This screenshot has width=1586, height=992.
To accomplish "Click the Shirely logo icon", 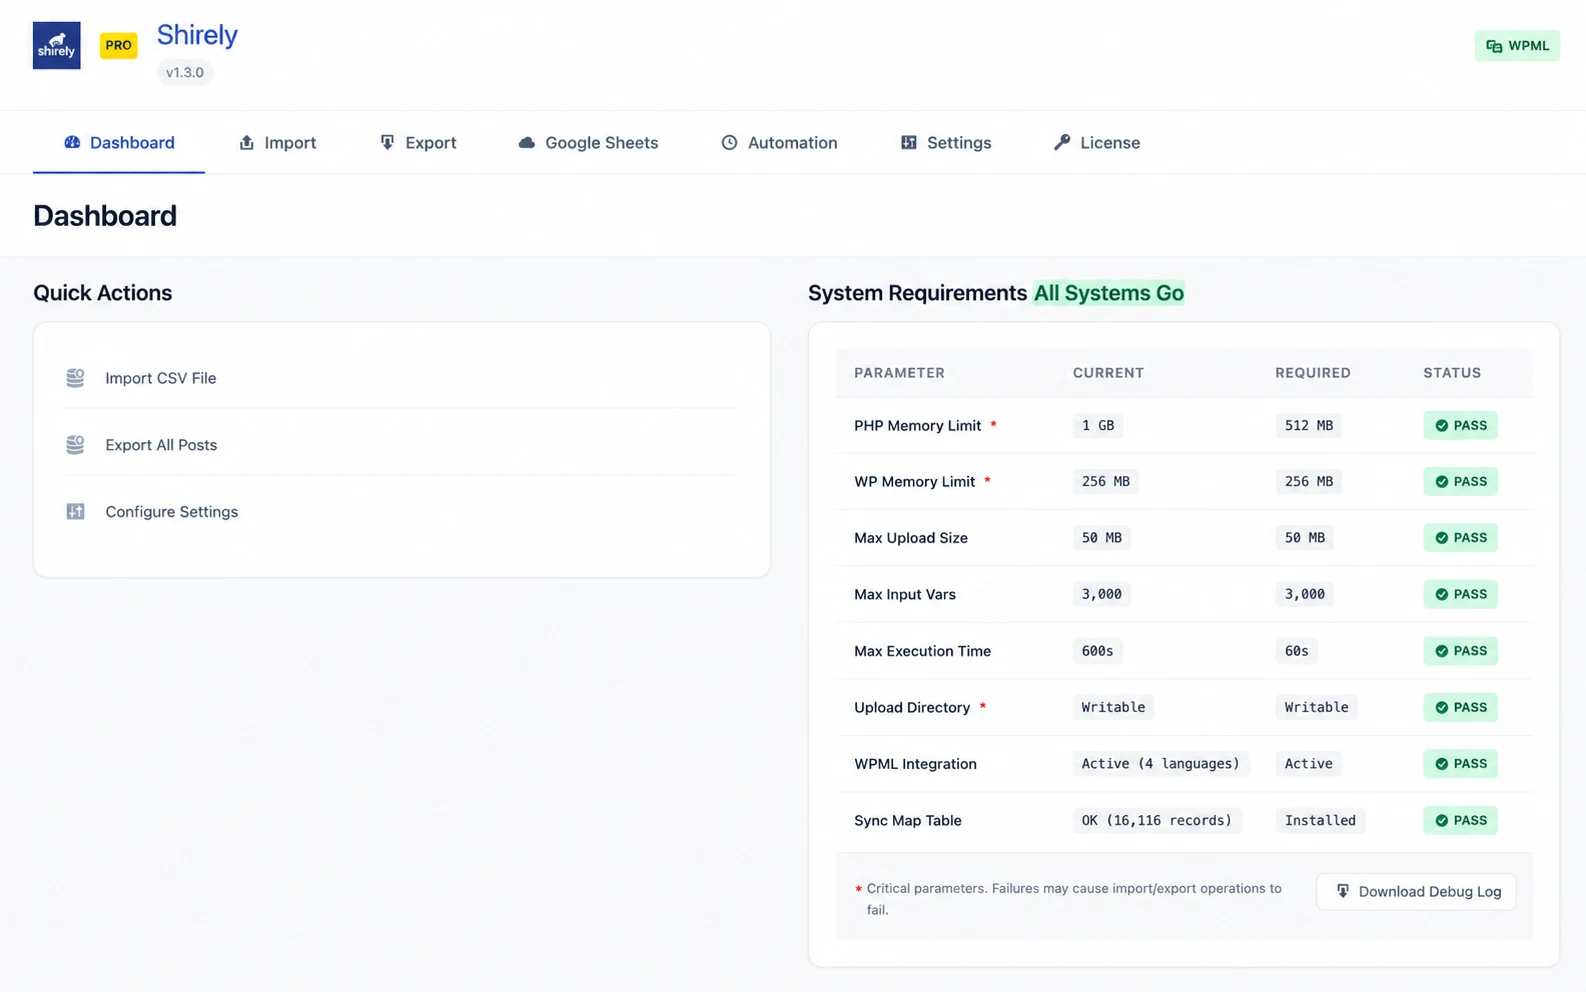I will pos(56,45).
